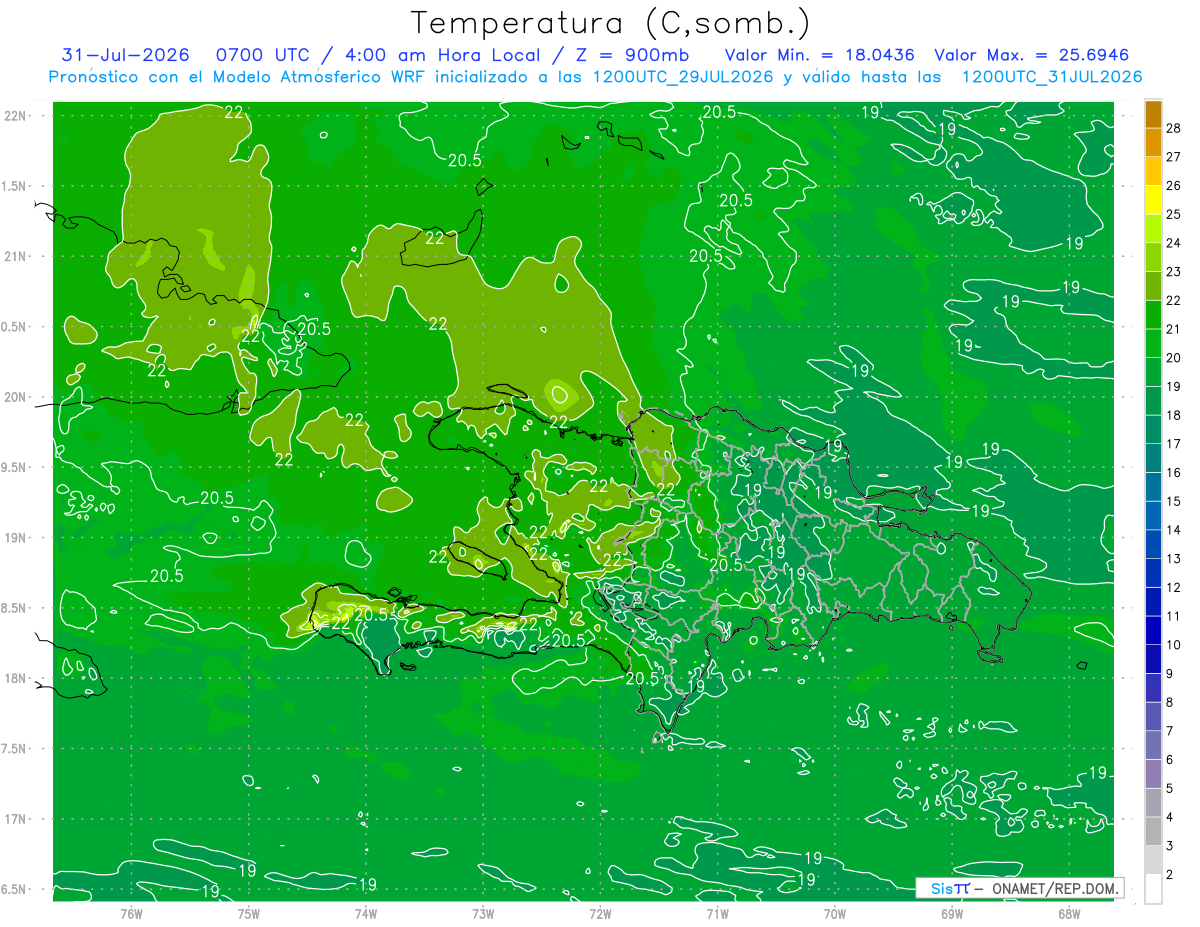Click the "12" label on the color bar
Image resolution: width=1200 pixels, height=927 pixels.
click(1174, 588)
